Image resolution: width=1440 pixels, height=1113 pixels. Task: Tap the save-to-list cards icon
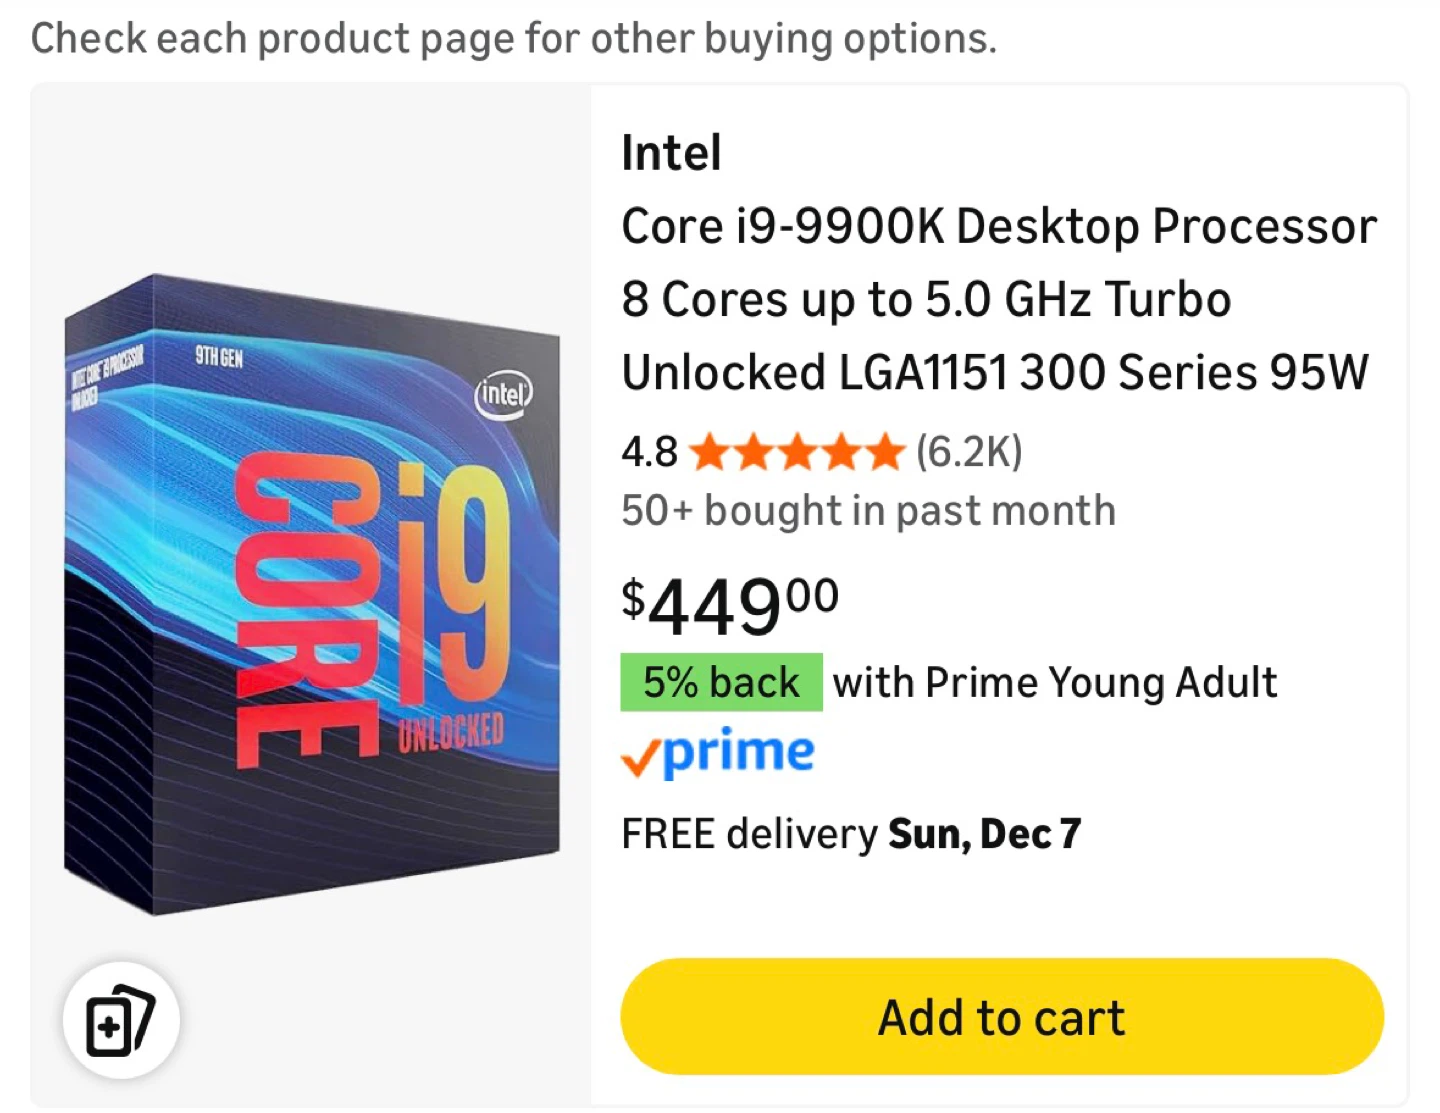pyautogui.click(x=121, y=1021)
